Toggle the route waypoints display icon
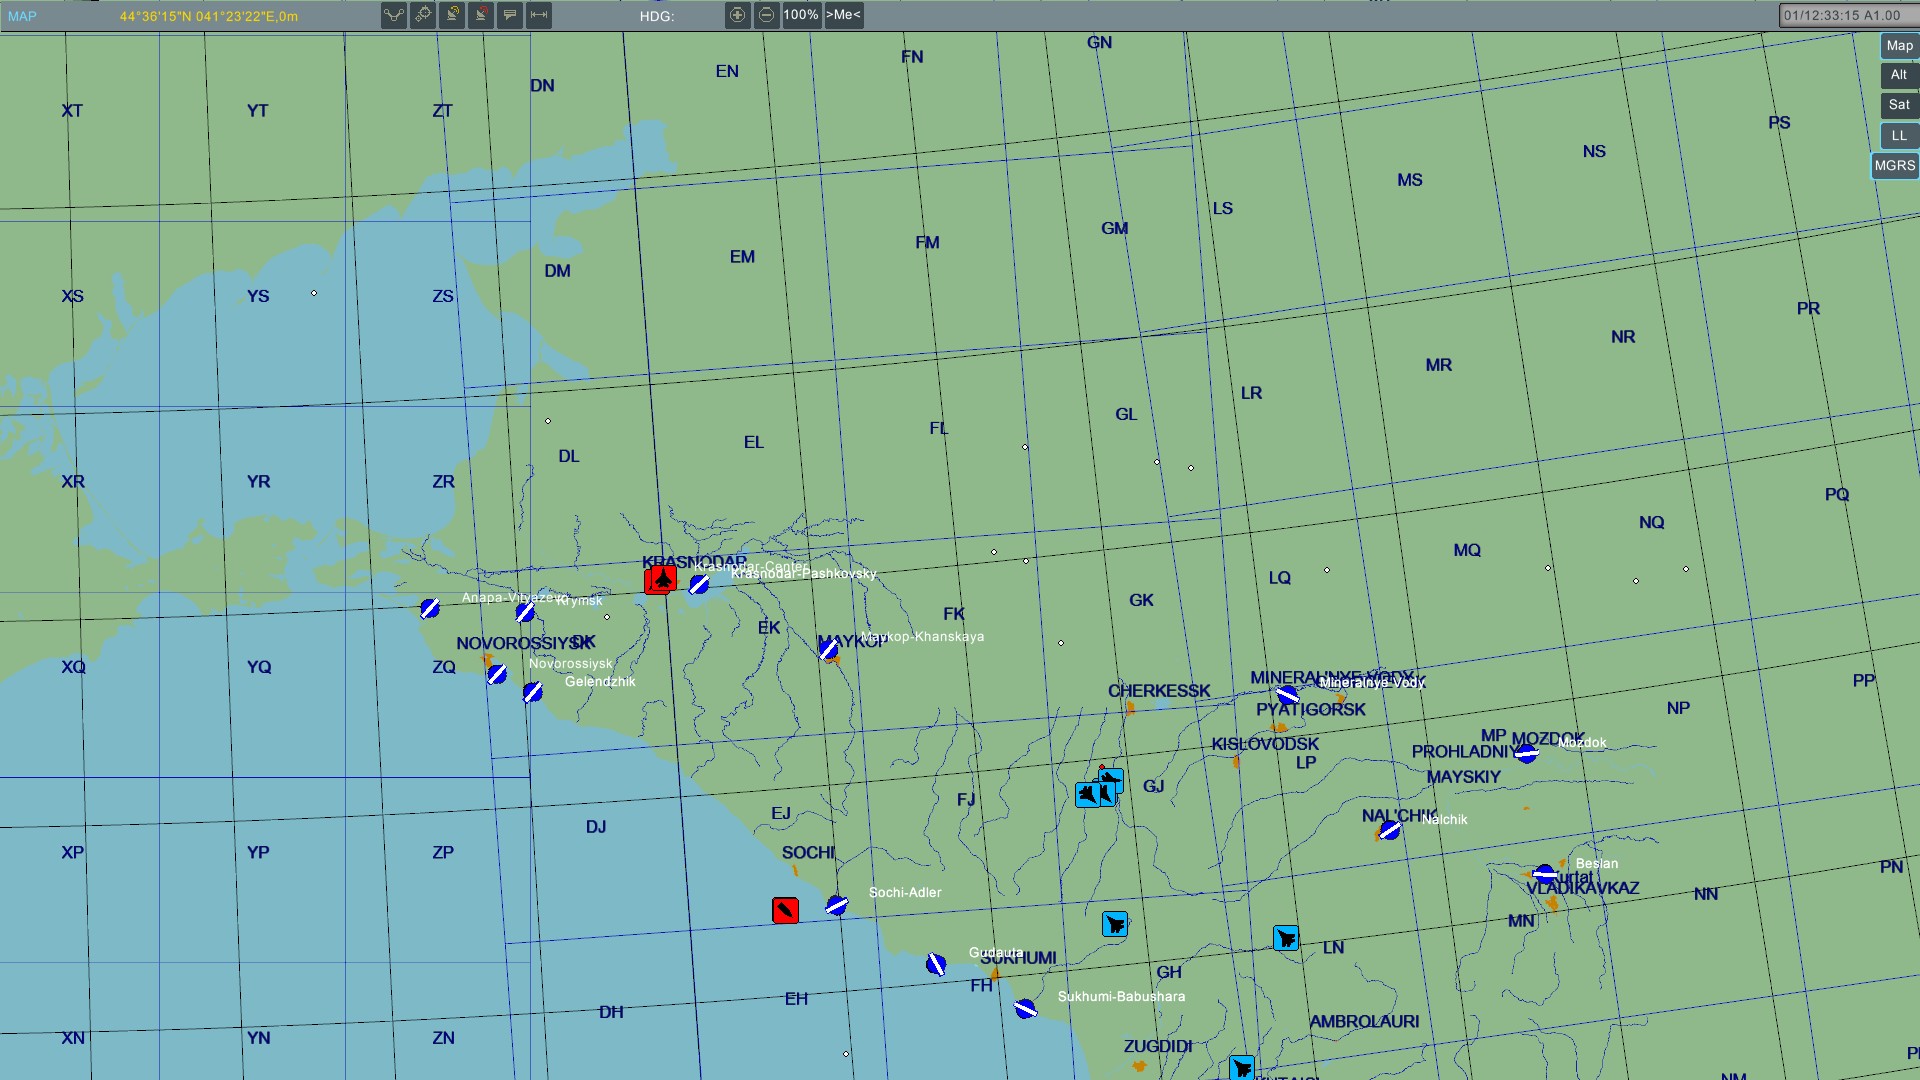This screenshot has width=1920, height=1080. tap(394, 15)
